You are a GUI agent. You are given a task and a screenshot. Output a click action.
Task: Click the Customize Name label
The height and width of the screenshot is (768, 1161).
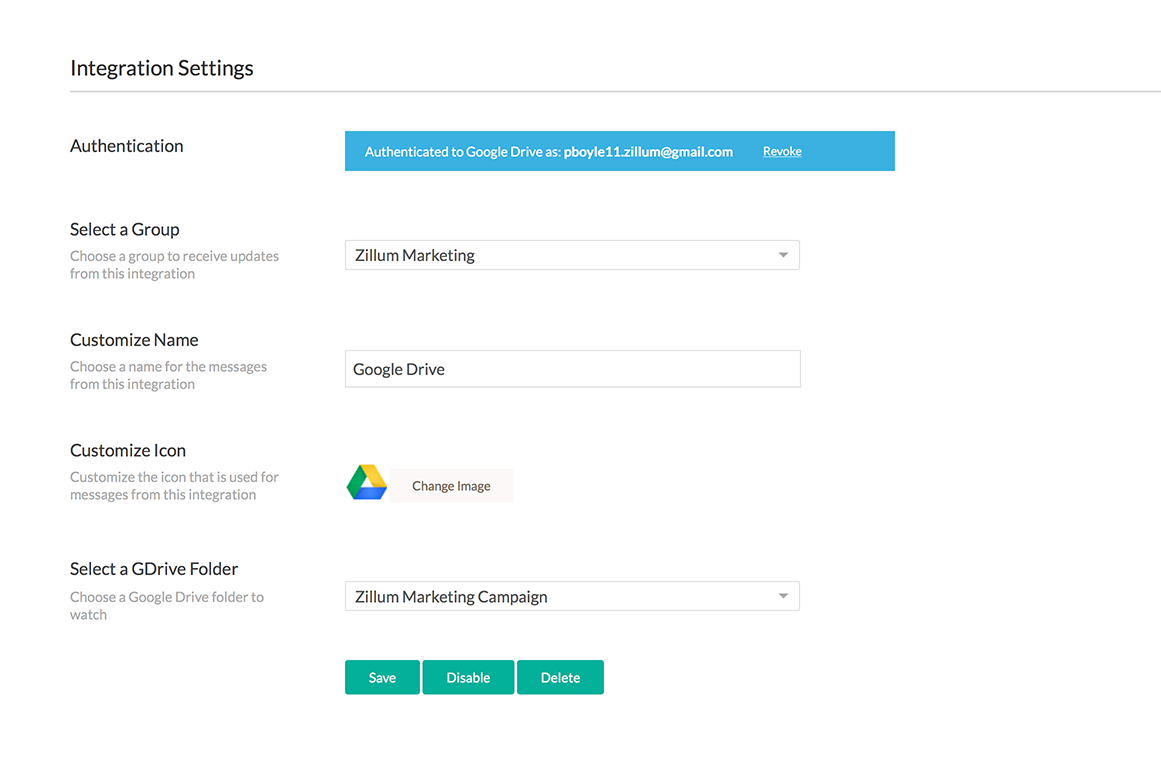[x=134, y=340]
